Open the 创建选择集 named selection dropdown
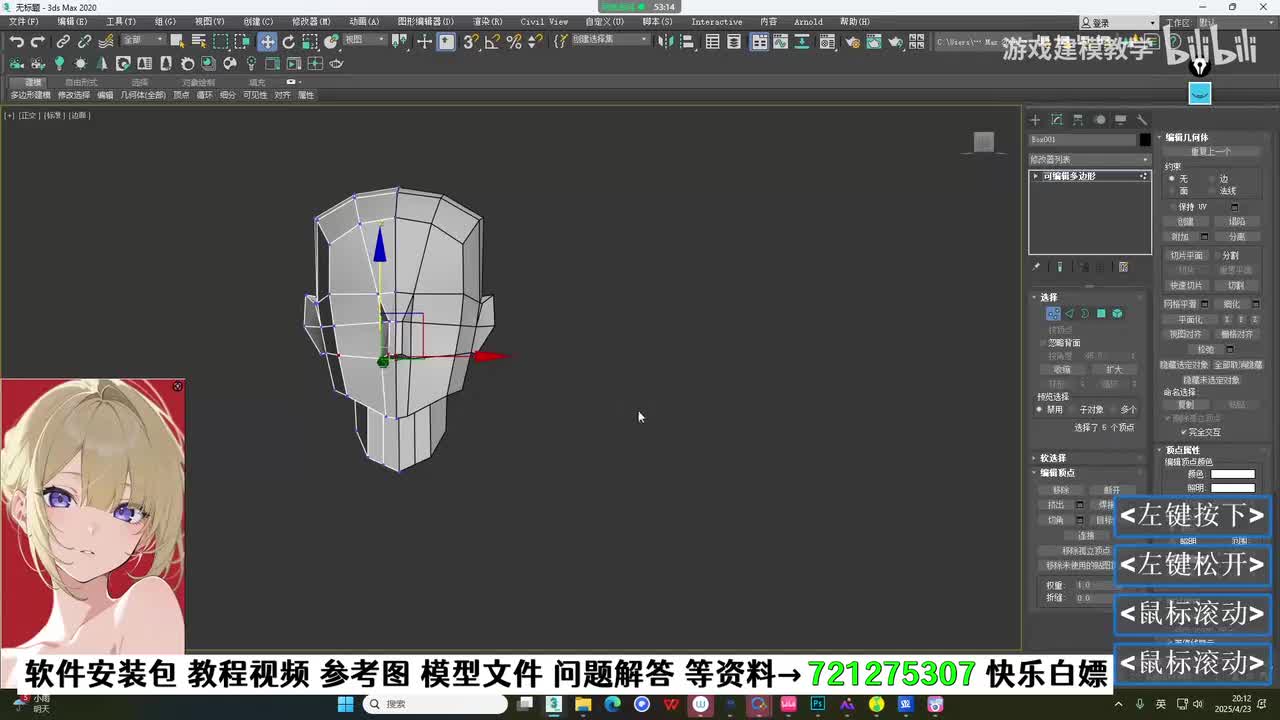Image resolution: width=1280 pixels, height=720 pixels. [x=611, y=40]
